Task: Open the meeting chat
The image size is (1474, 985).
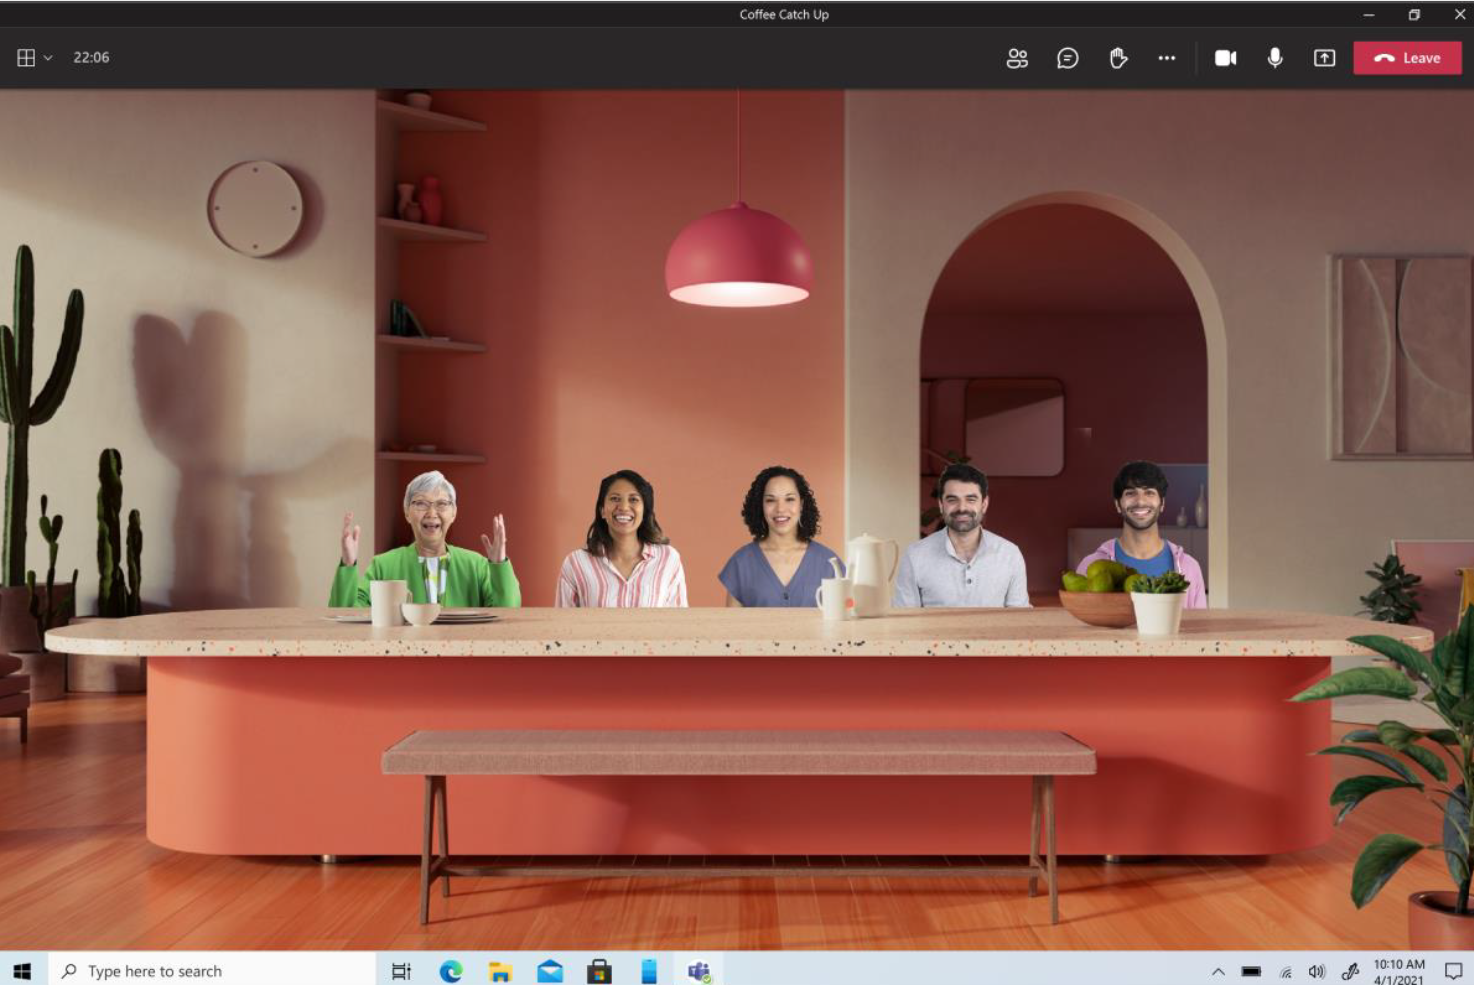Action: 1067,58
